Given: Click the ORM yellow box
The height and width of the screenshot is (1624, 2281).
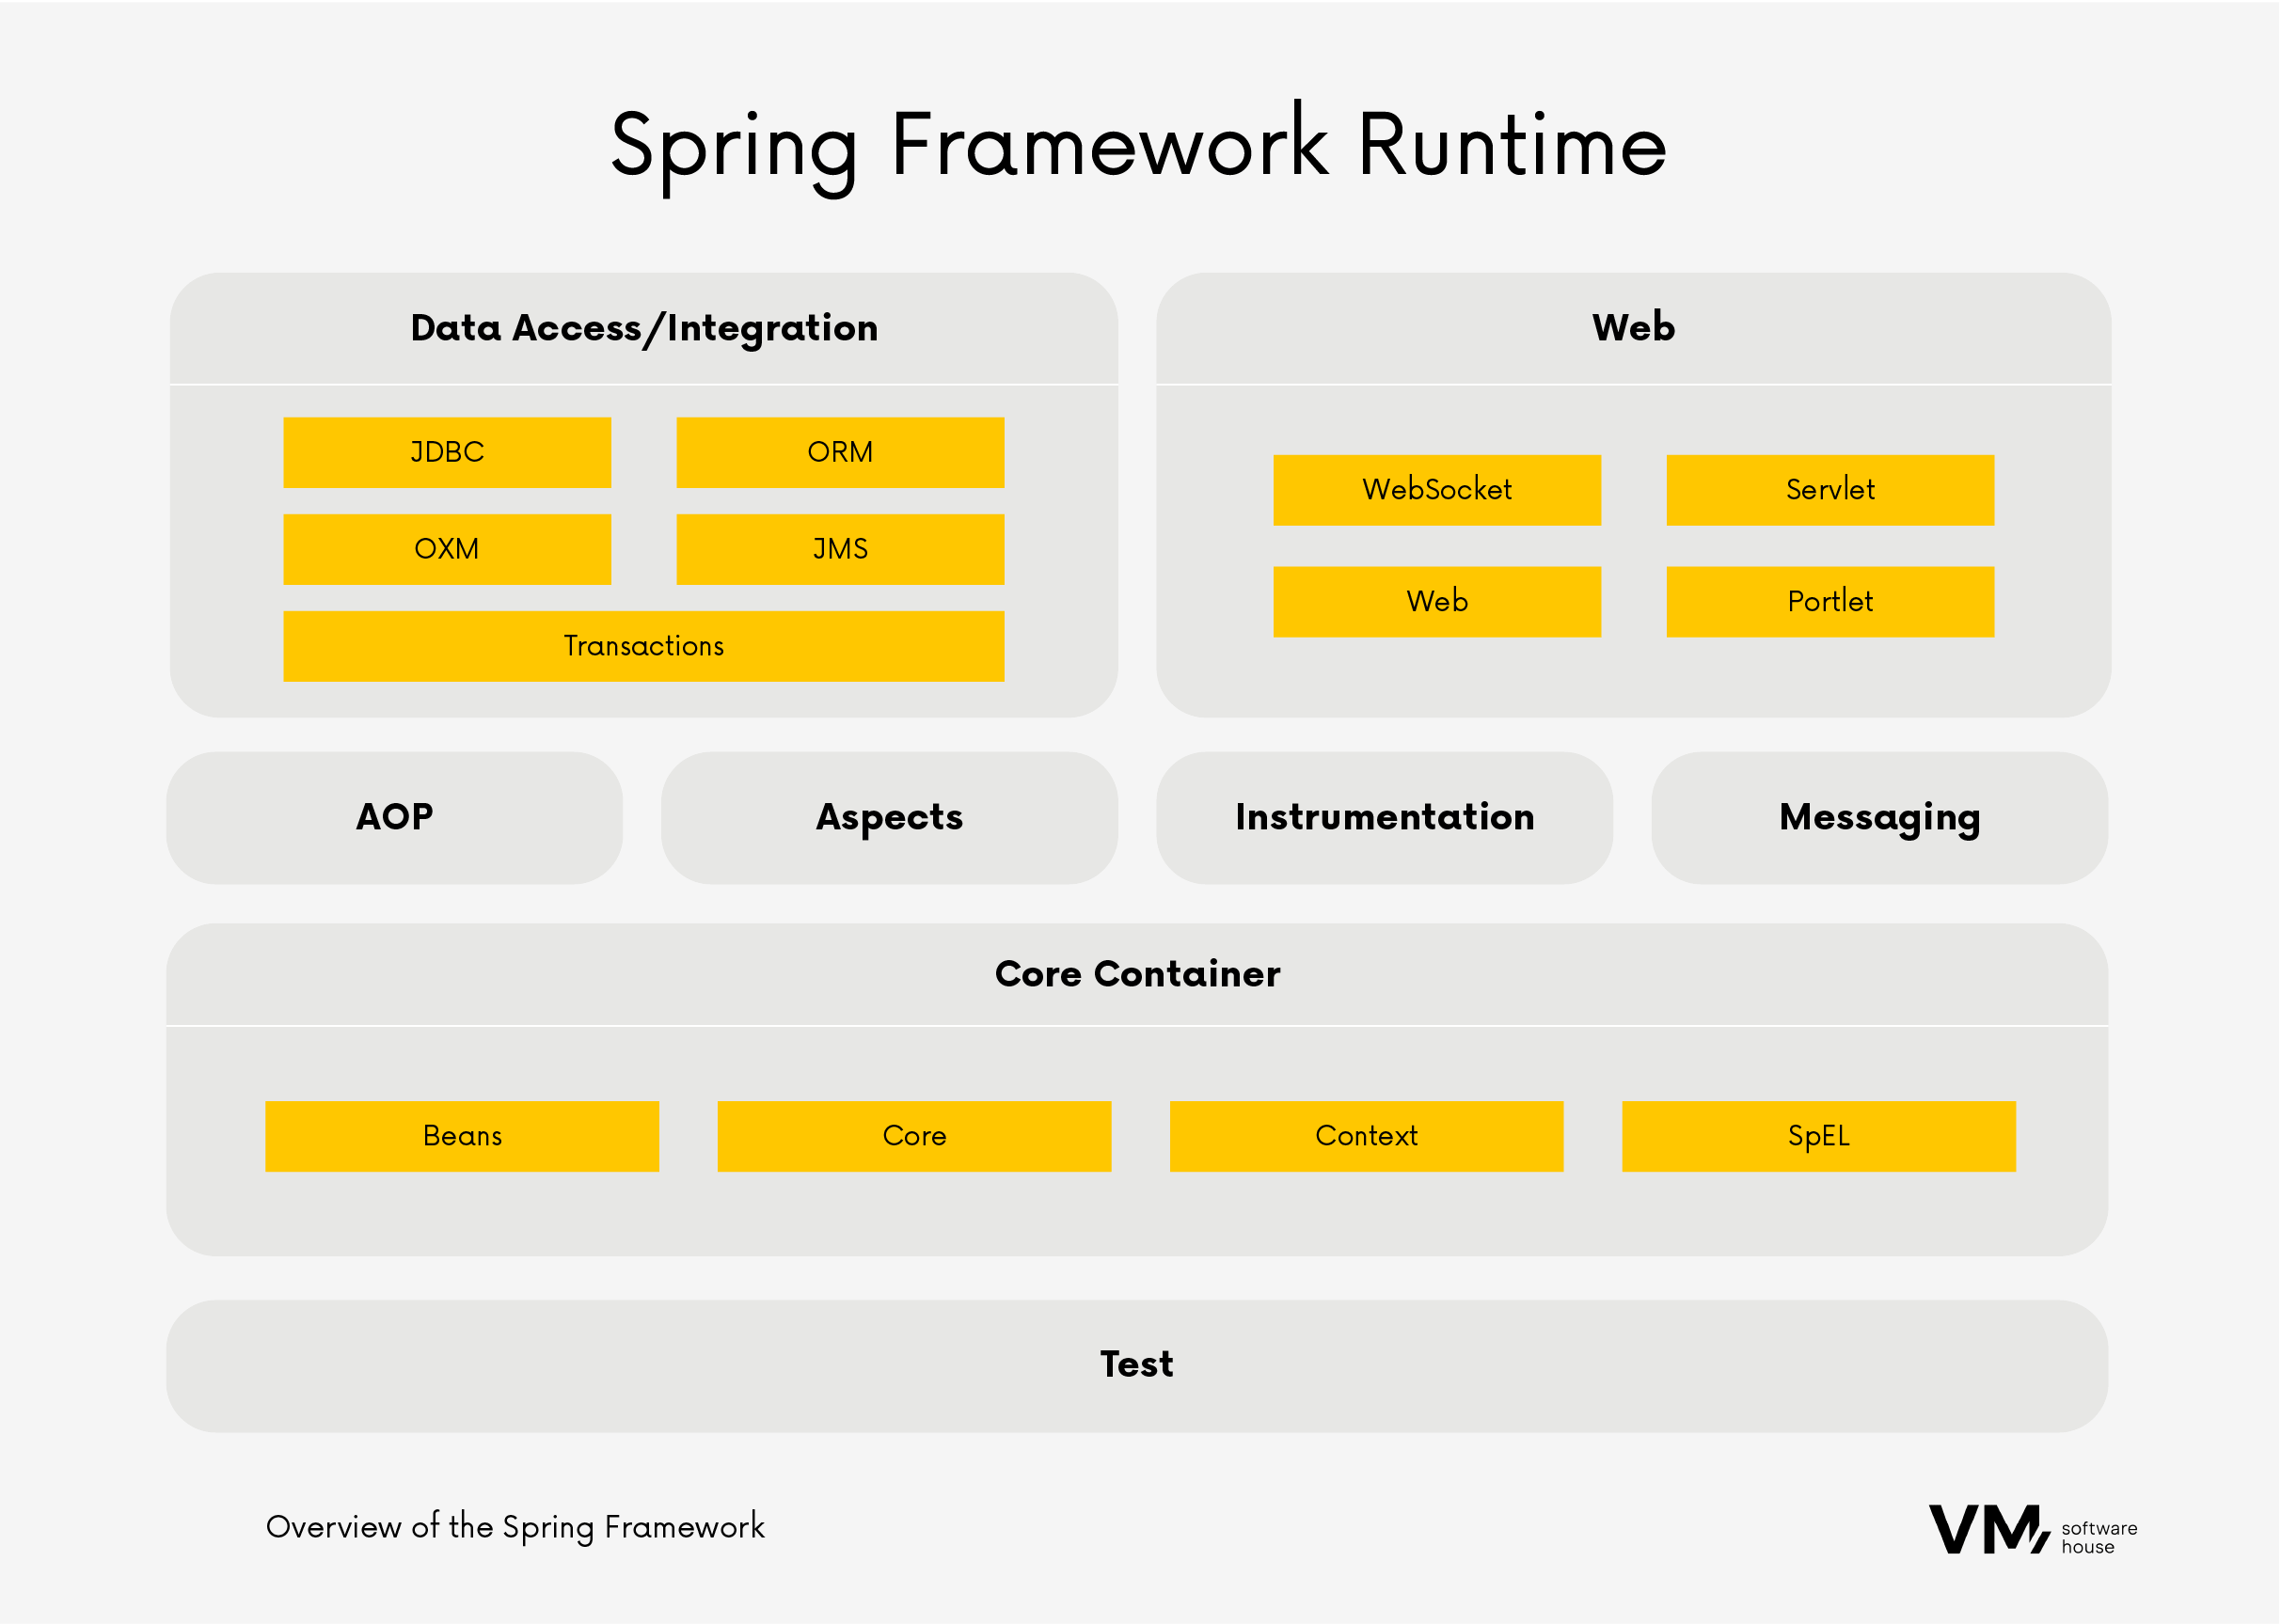Looking at the screenshot, I should click(x=840, y=452).
